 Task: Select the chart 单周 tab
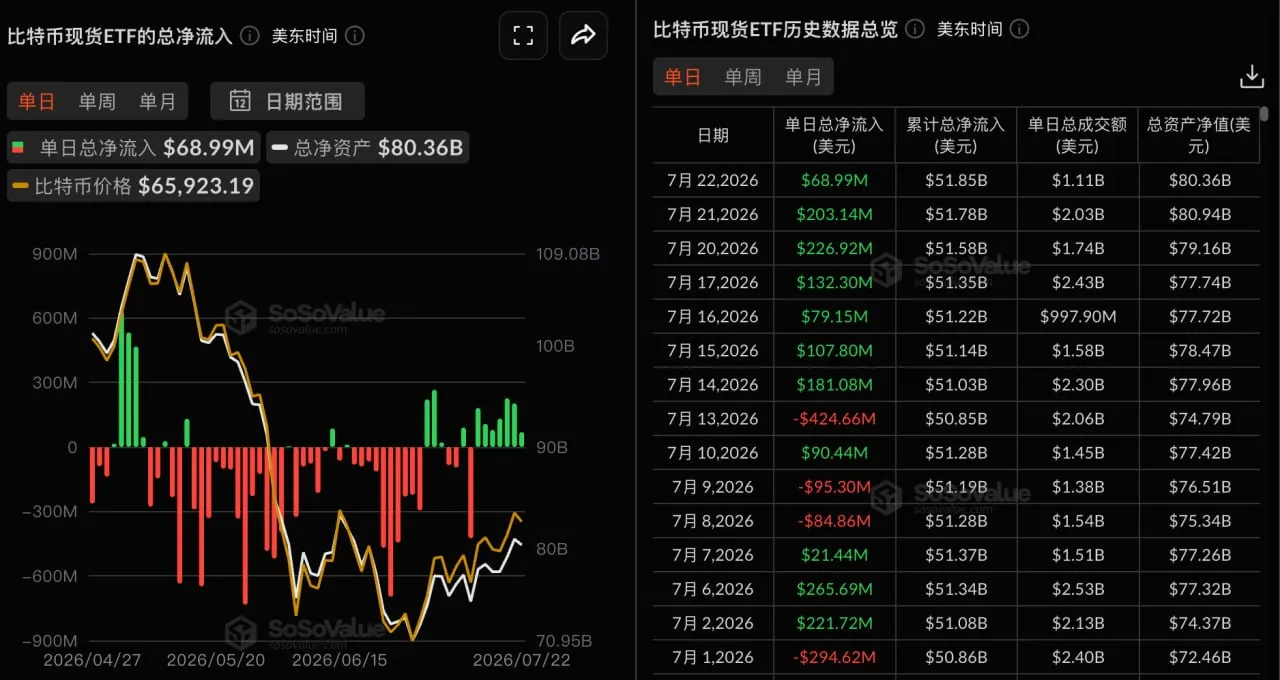tap(97, 101)
